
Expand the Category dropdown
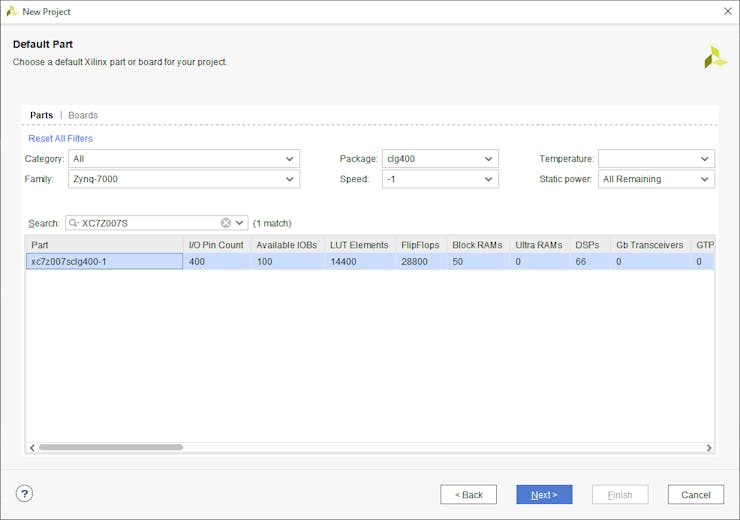coord(289,159)
